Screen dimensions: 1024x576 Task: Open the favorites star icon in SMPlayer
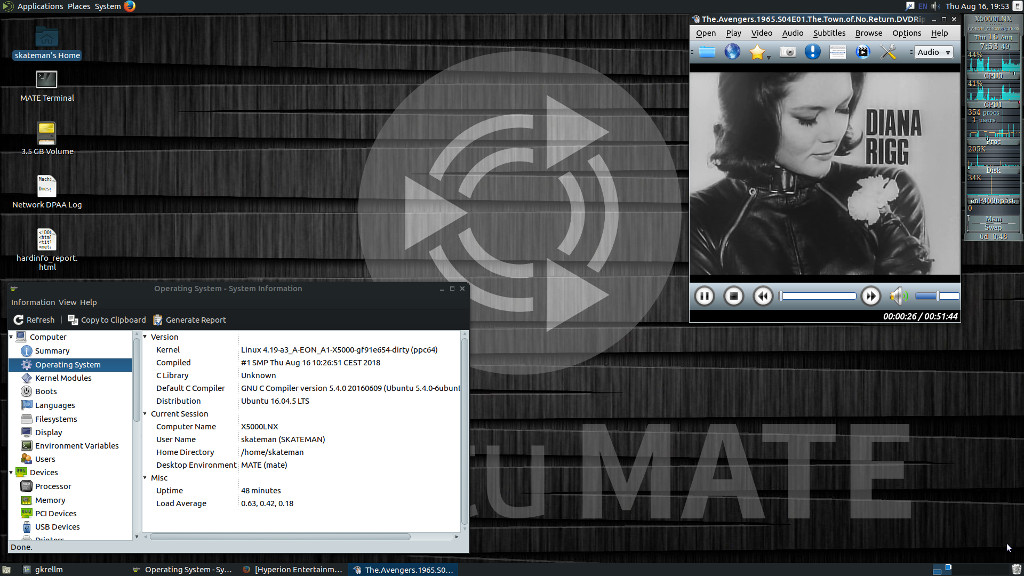coord(756,52)
